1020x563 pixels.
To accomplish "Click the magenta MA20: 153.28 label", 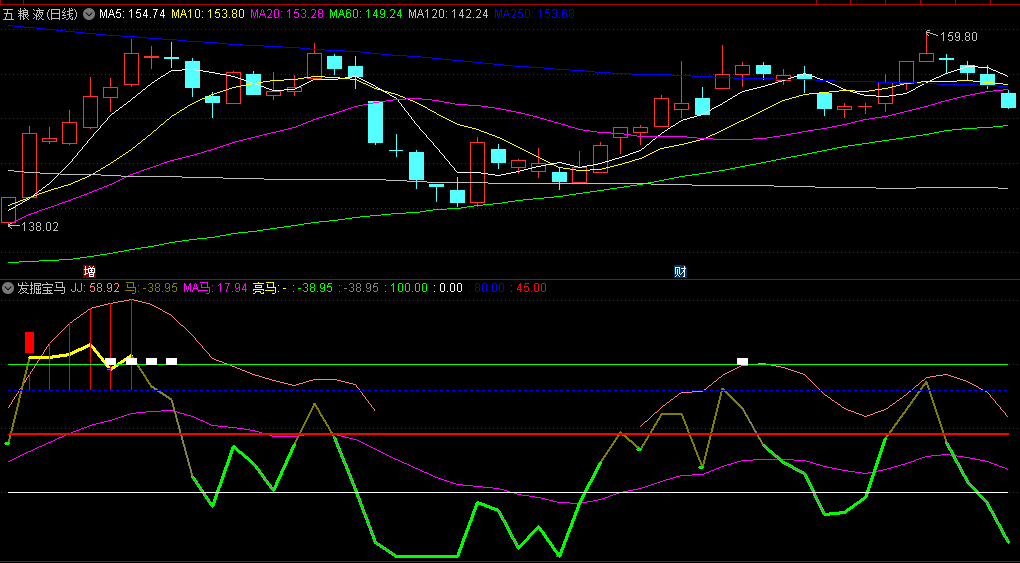I will pos(288,14).
